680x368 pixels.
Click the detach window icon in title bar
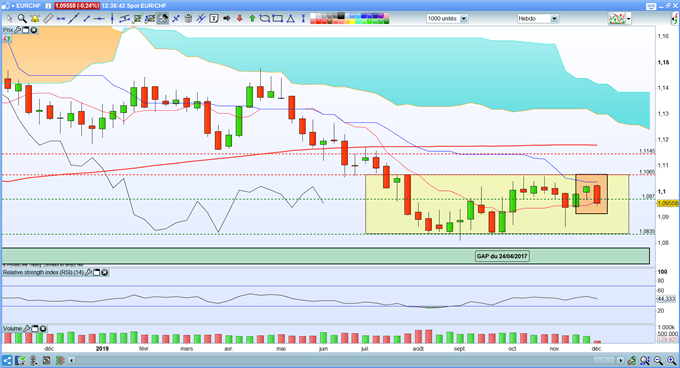(x=668, y=5)
